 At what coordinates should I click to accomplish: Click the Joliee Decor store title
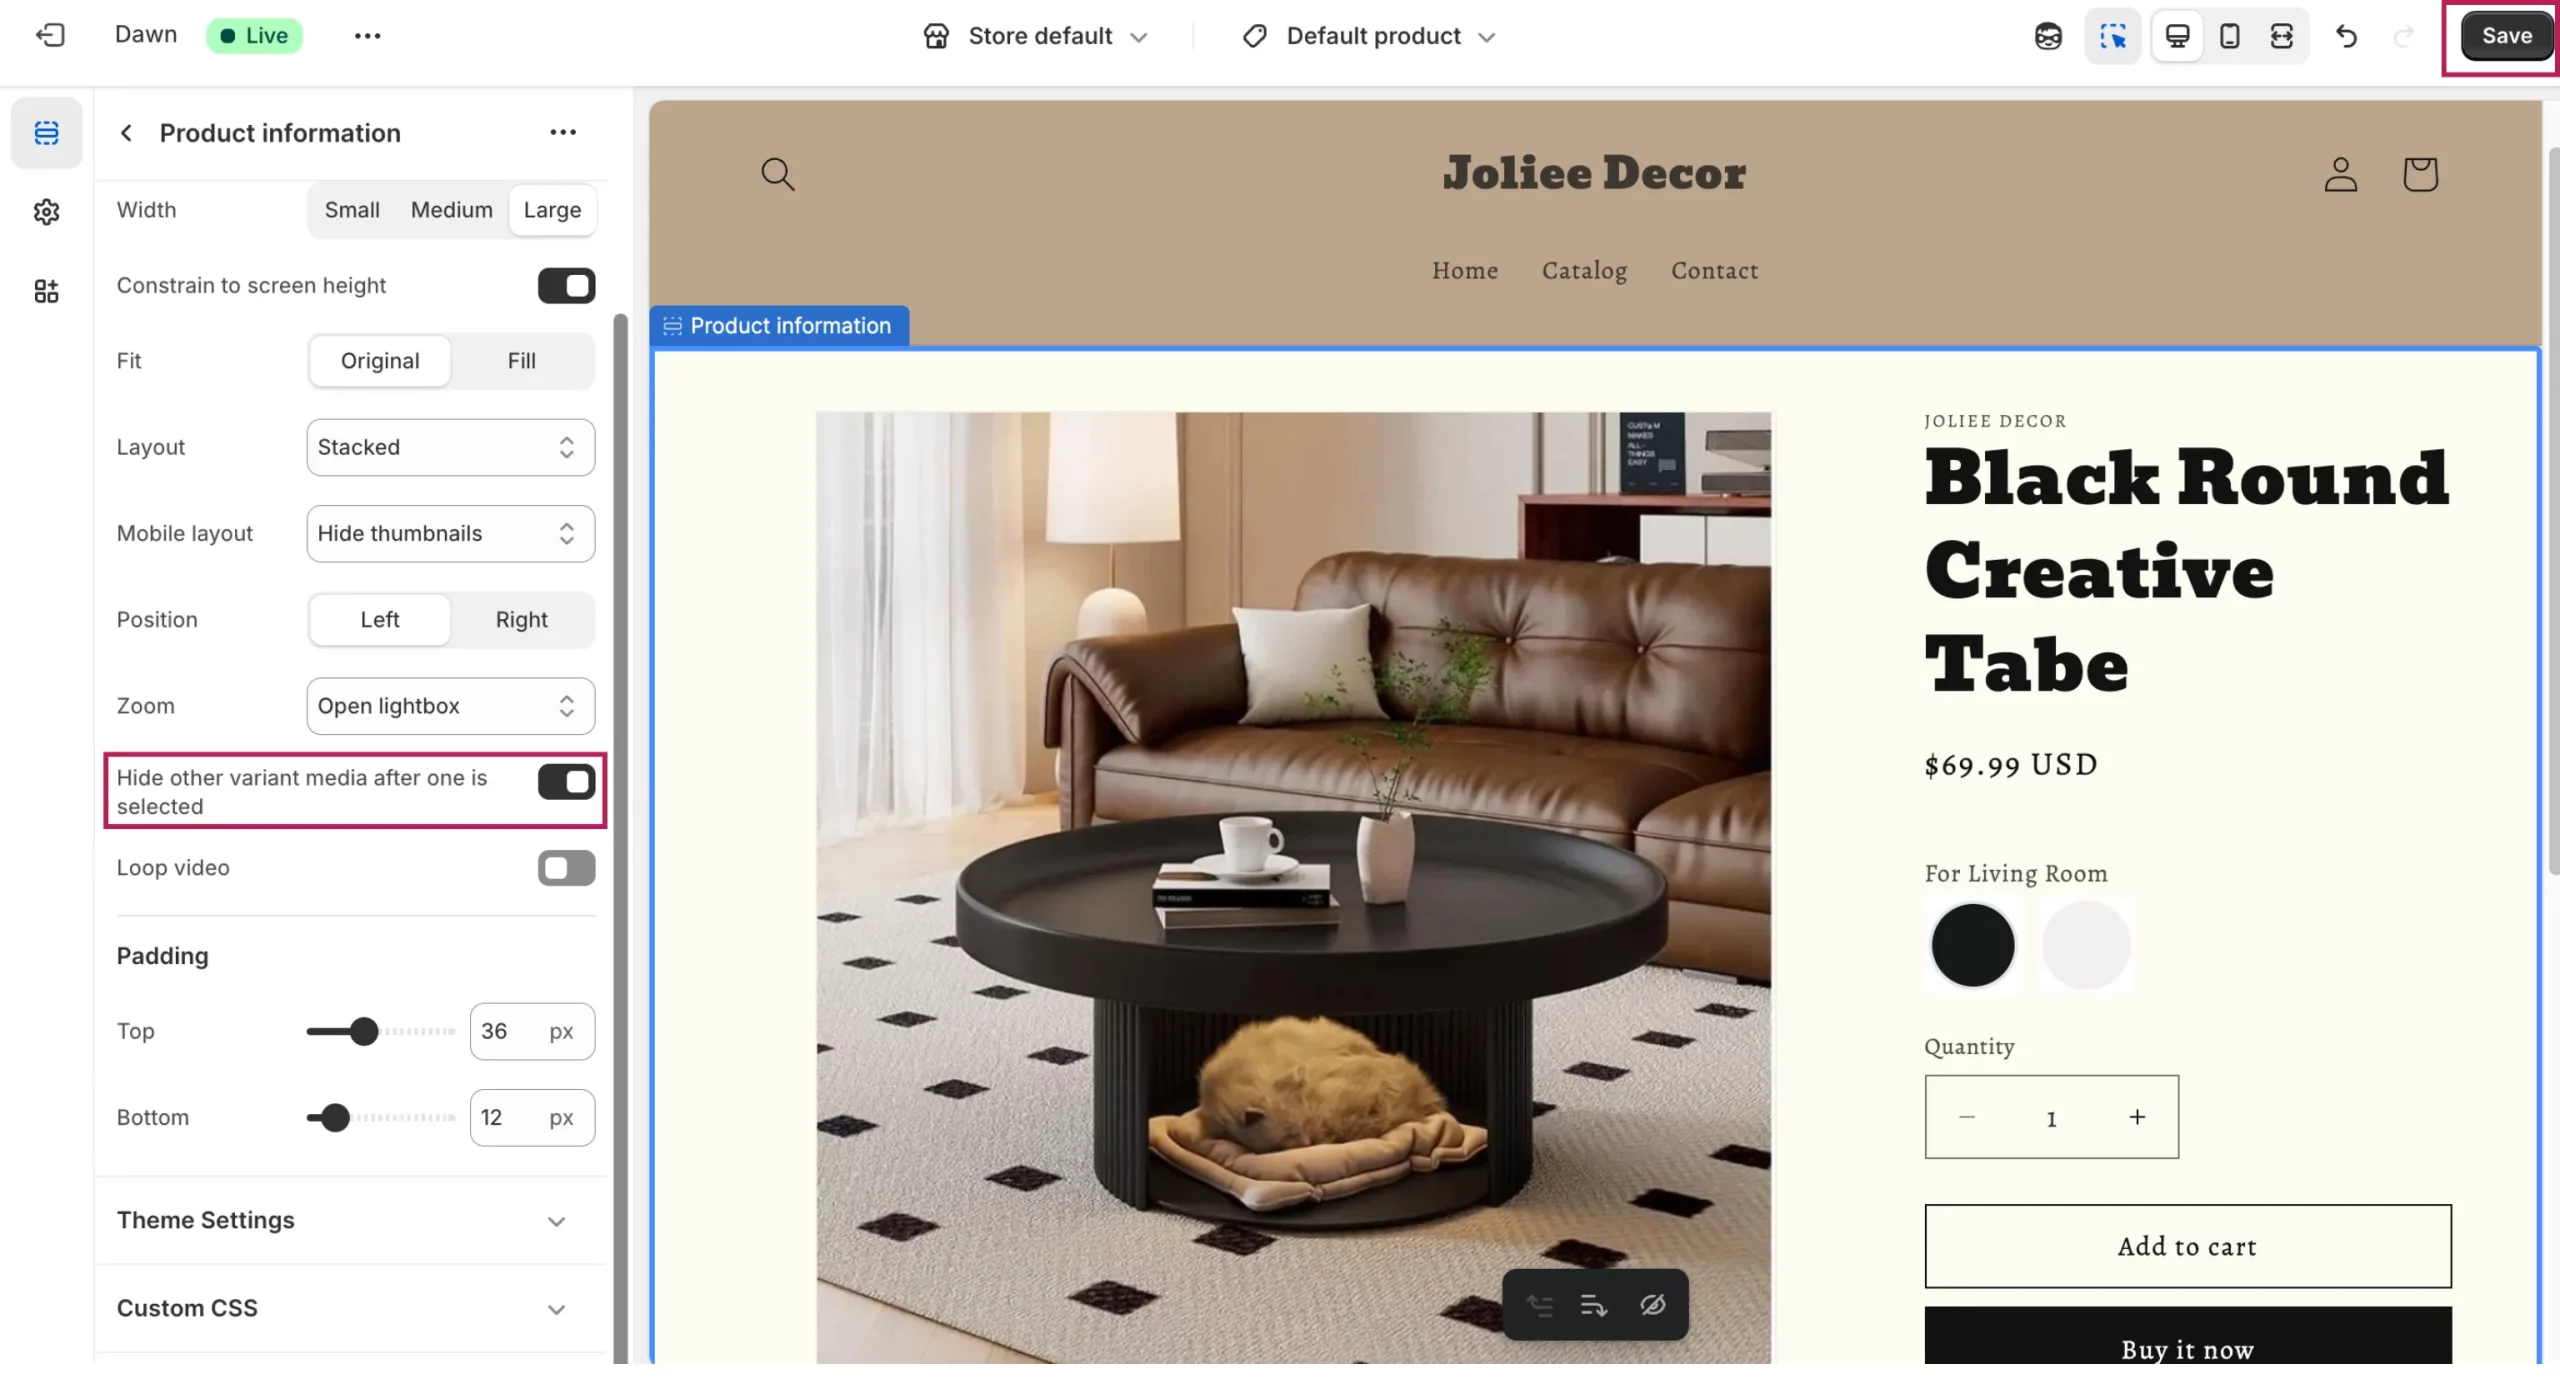[1594, 173]
